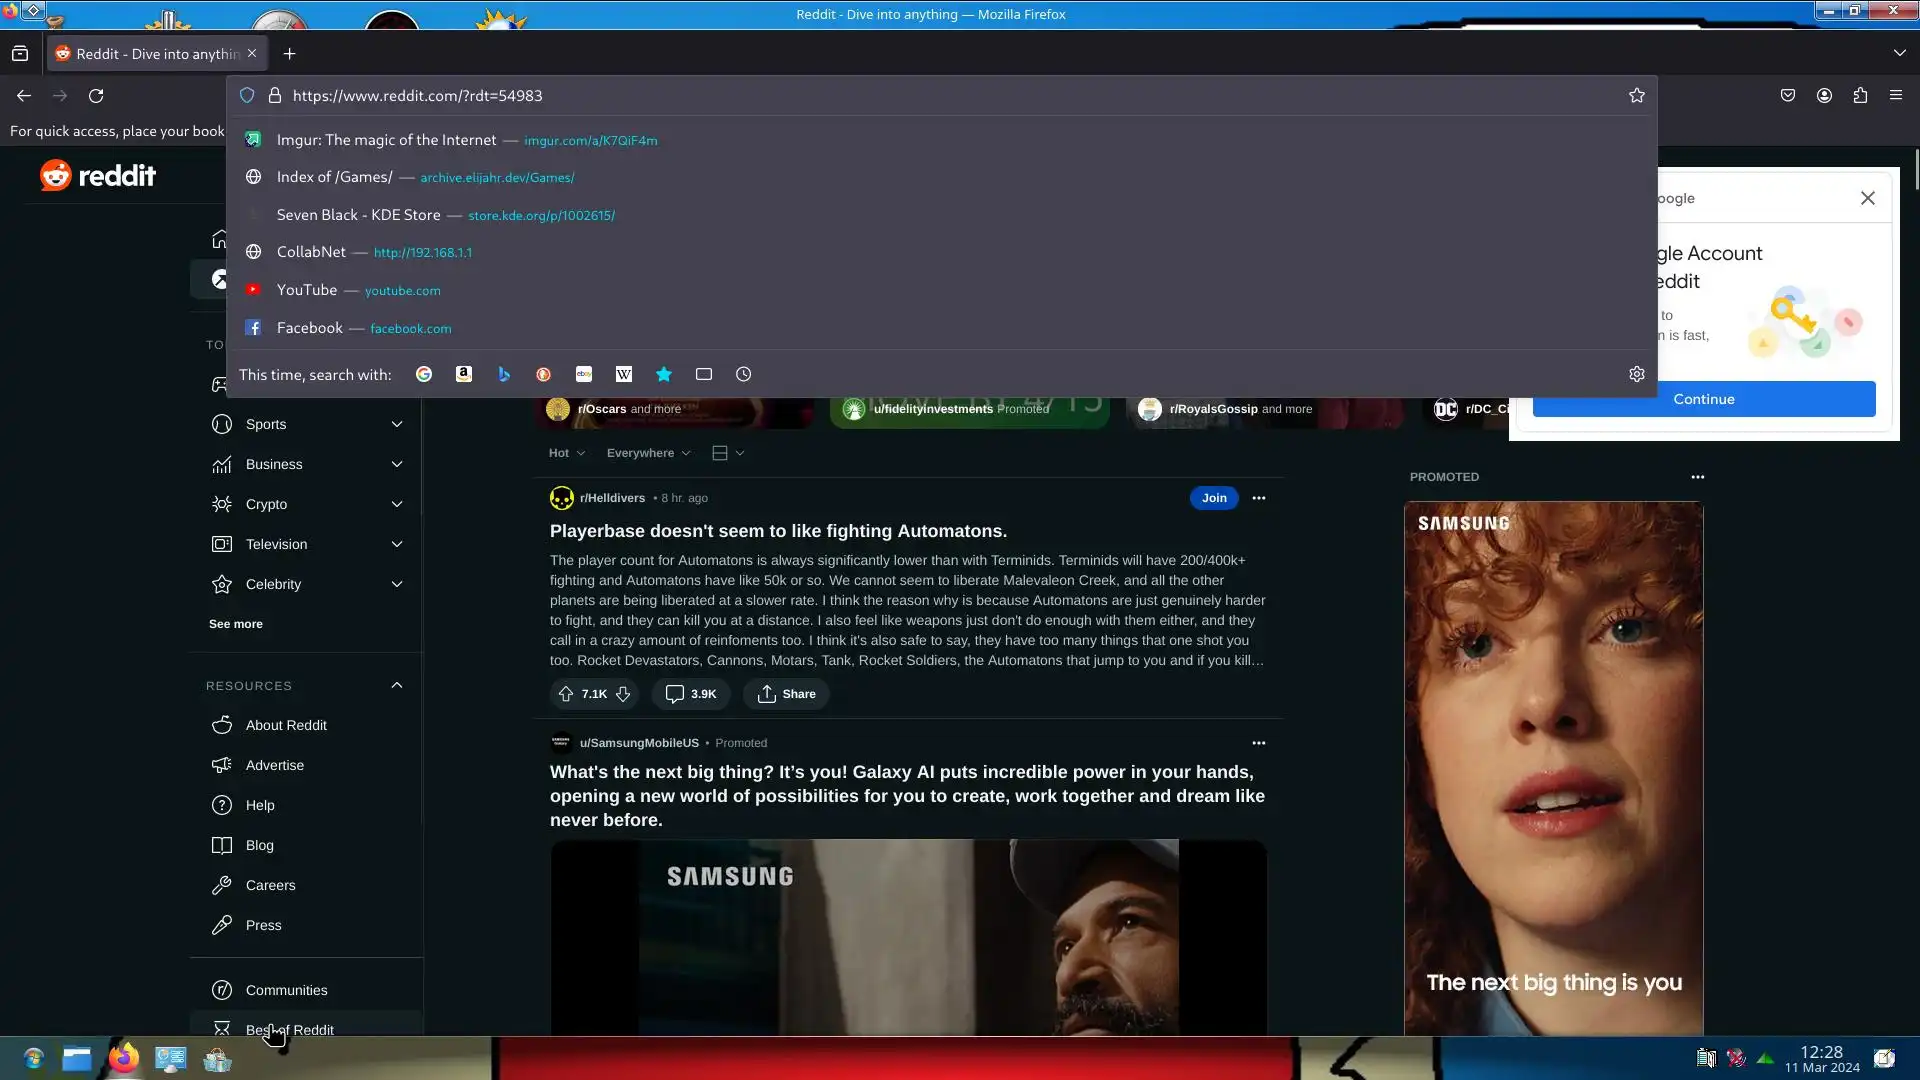The width and height of the screenshot is (1920, 1080).
Task: Expand the Sports topic section
Action: pyautogui.click(x=397, y=424)
